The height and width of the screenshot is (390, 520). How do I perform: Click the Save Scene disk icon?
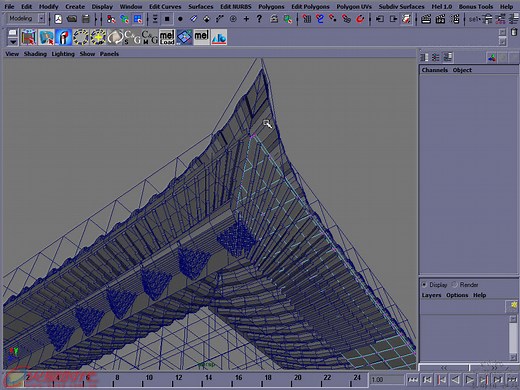(x=86, y=19)
